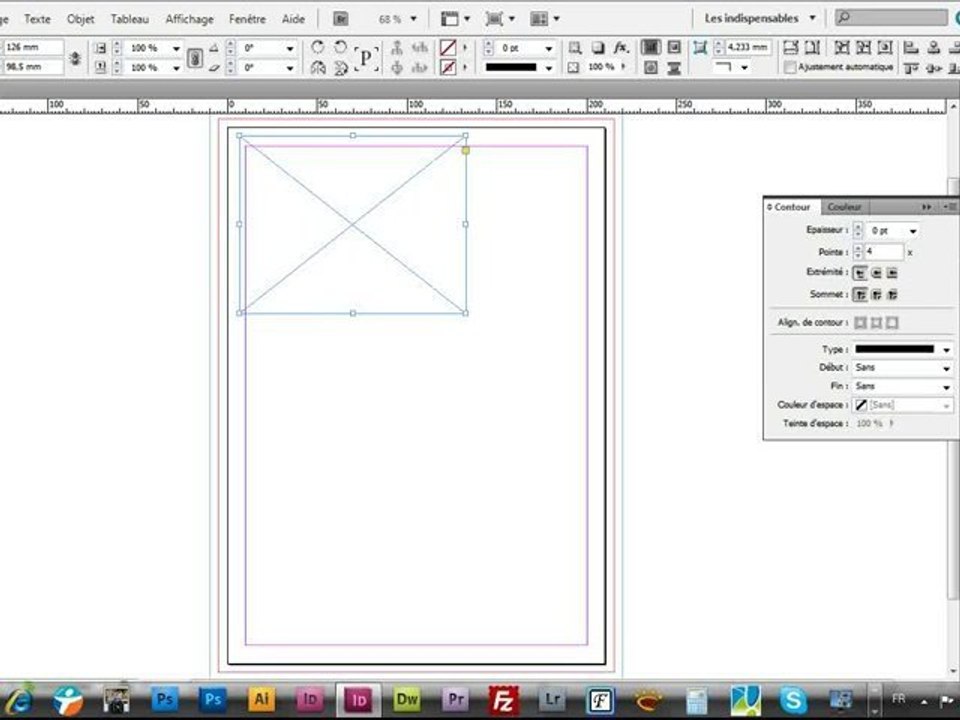
Task: Open Lightroom from the taskbar
Action: pos(552,699)
